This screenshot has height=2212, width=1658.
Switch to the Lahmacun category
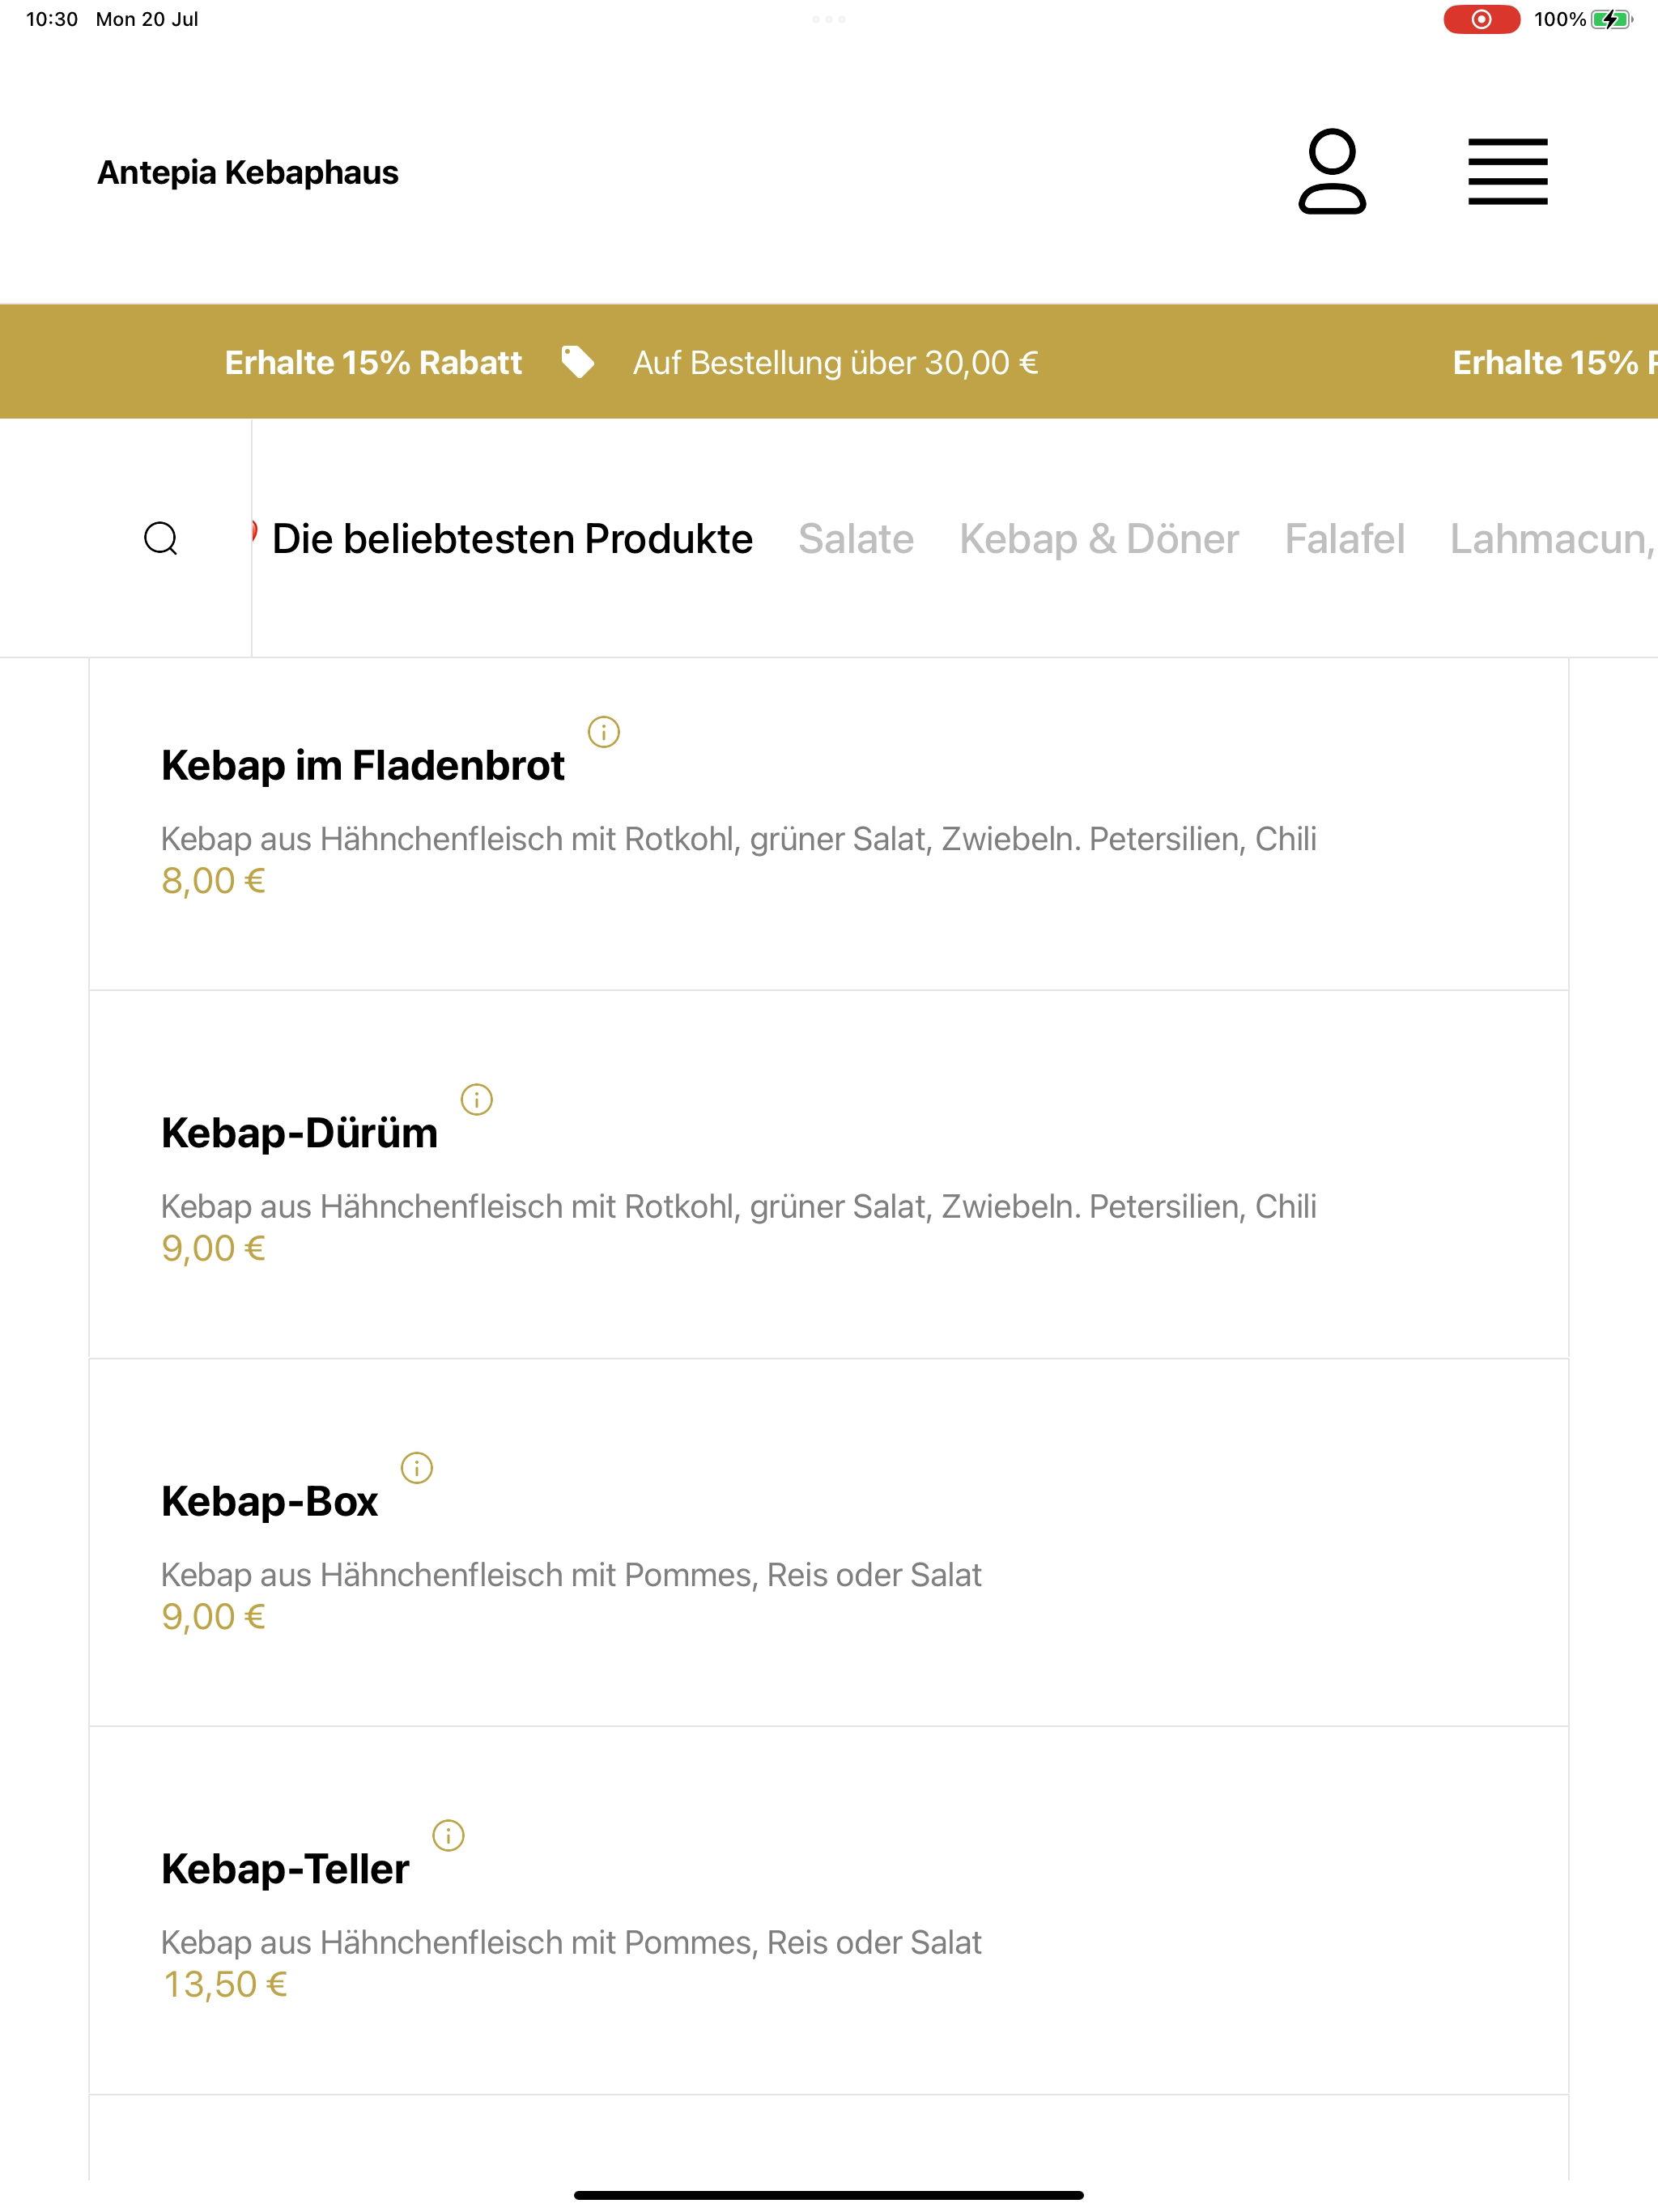click(x=1553, y=539)
